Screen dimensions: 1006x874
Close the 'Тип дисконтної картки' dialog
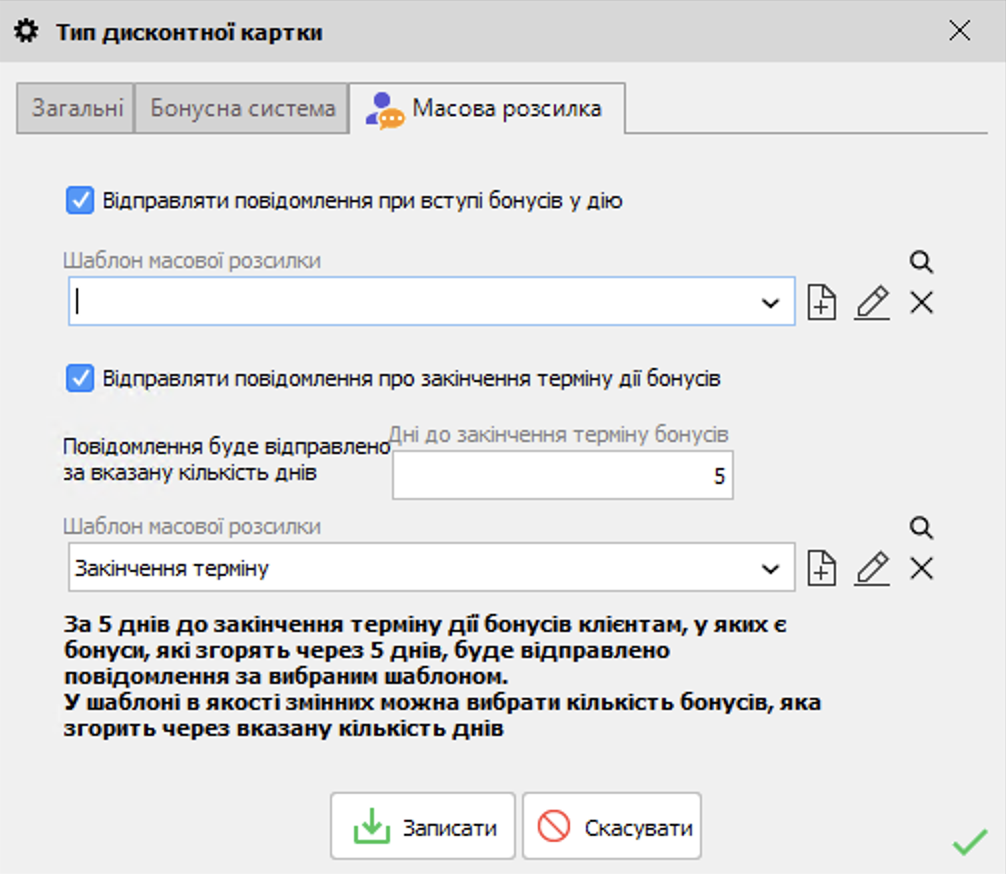[x=959, y=31]
